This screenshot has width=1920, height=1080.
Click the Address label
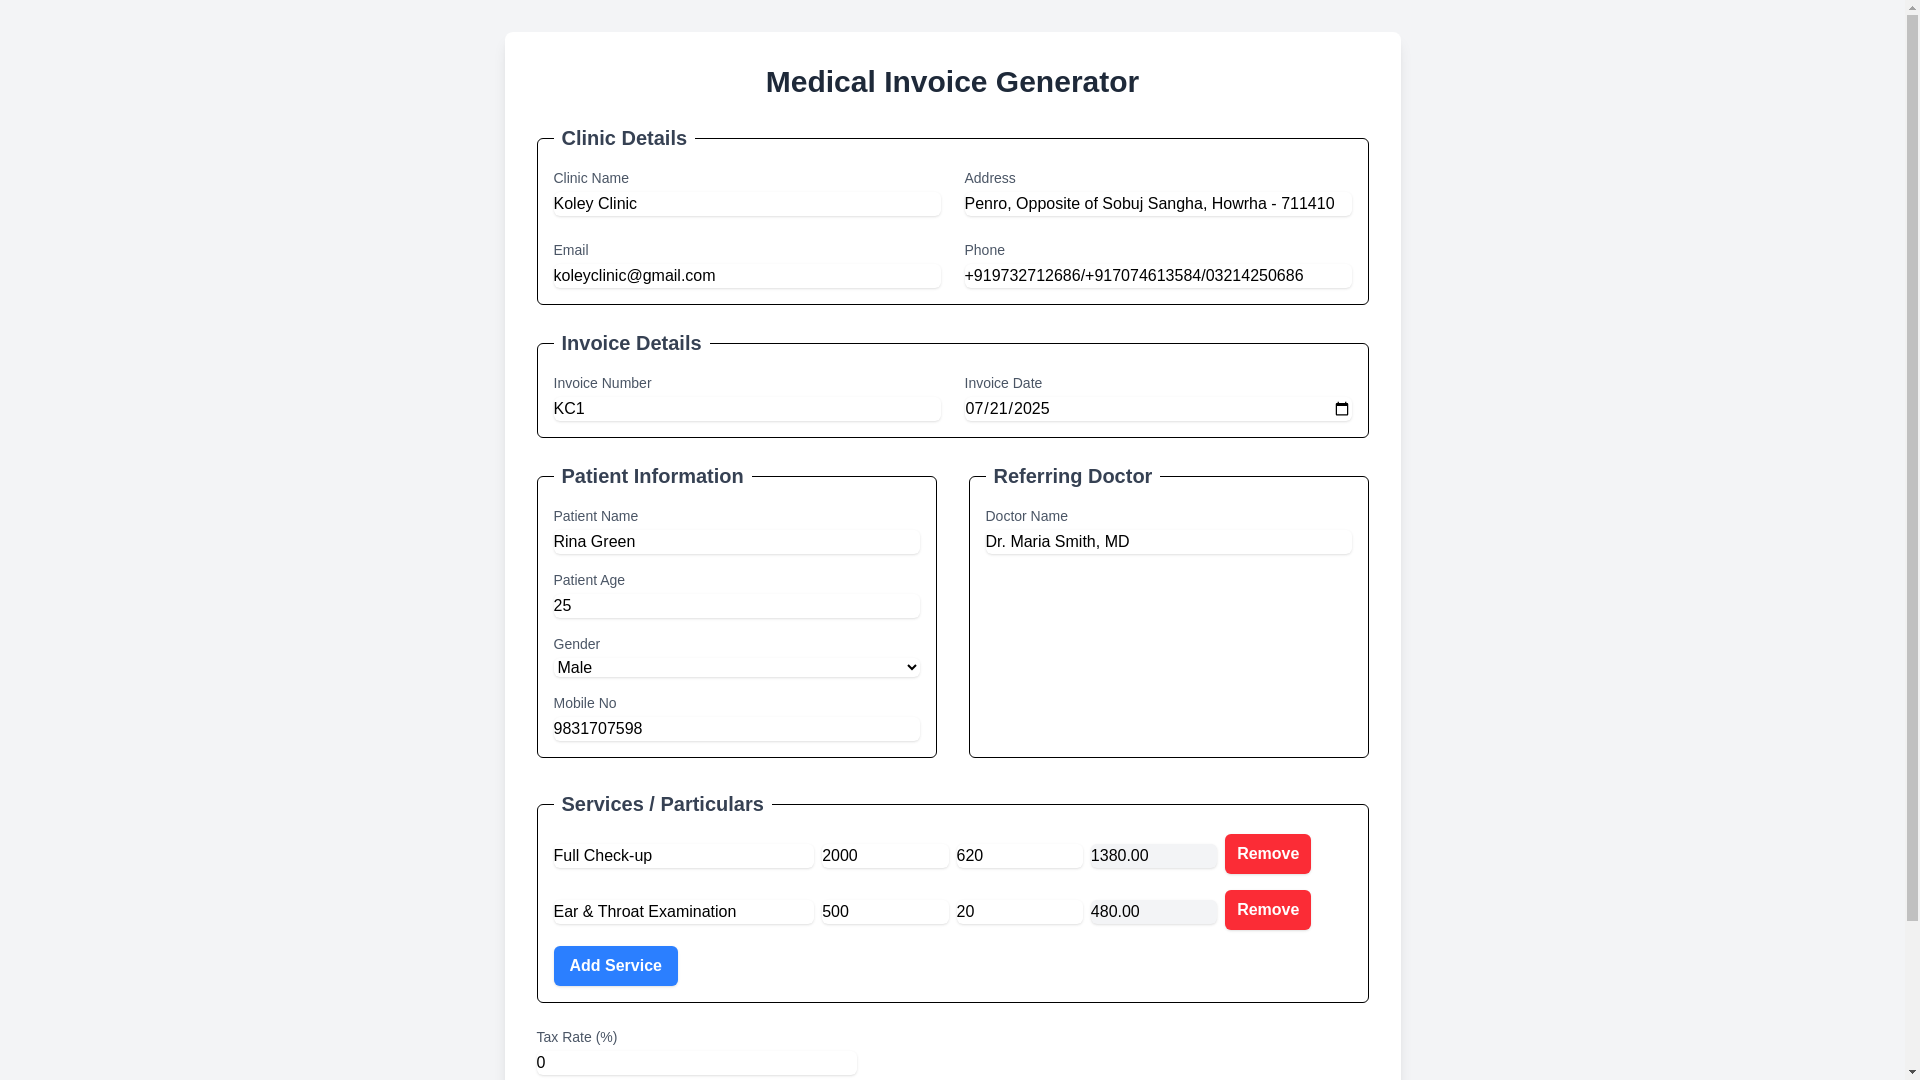pyautogui.click(x=990, y=178)
